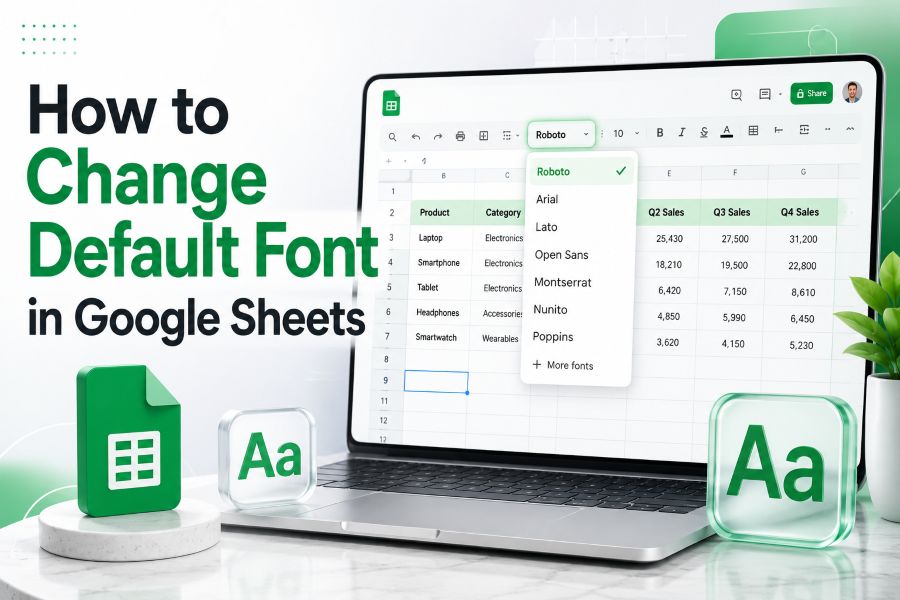This screenshot has width=900, height=600.
Task: Click the cell showing 31,200
Action: click(x=802, y=239)
